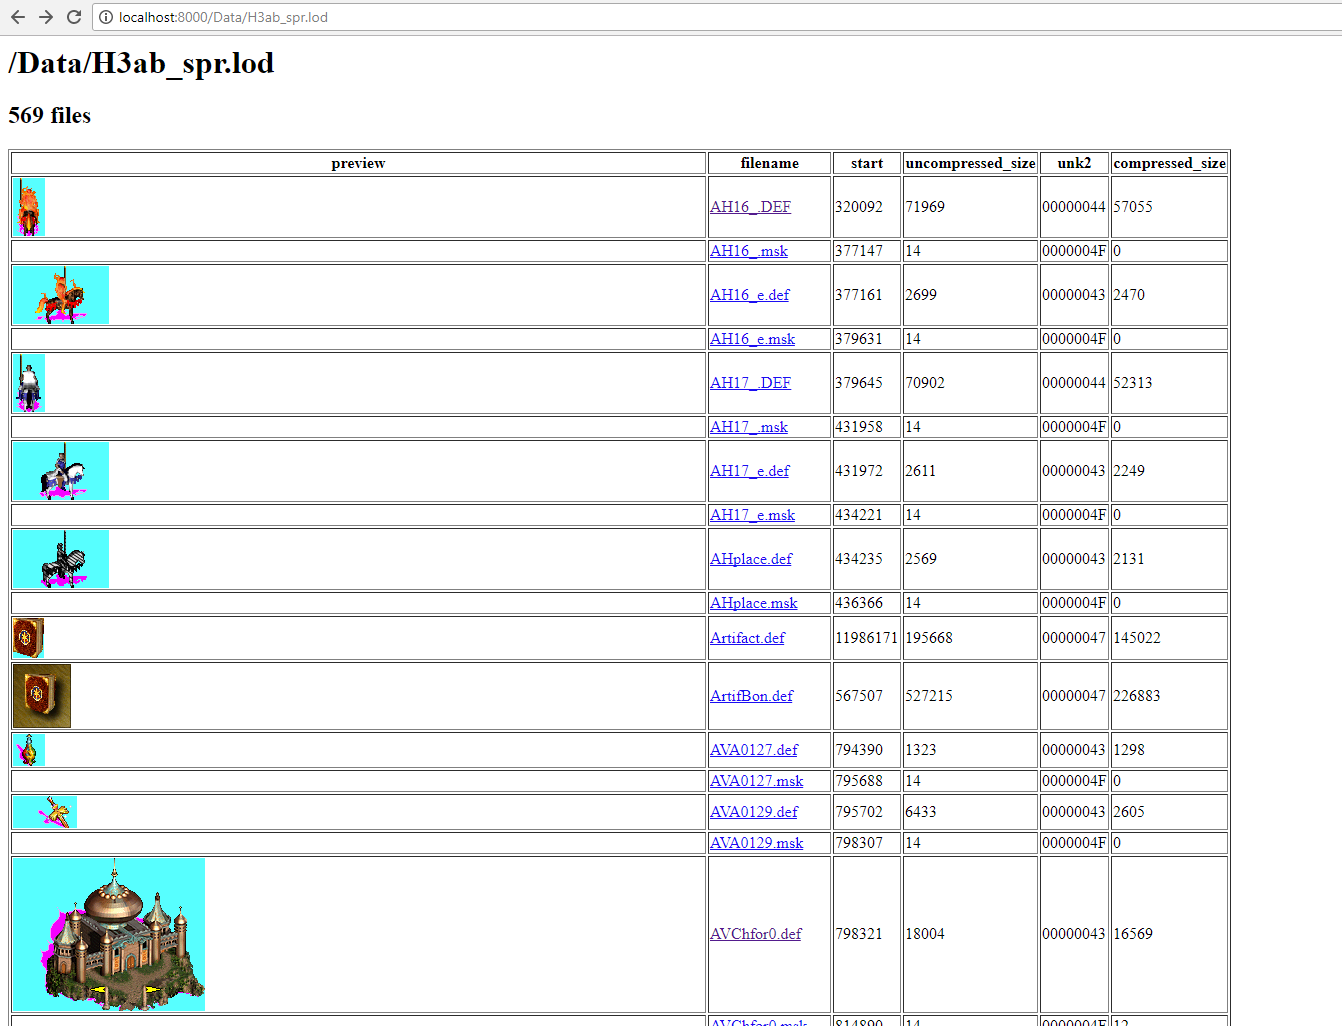Click the compressed size 145022
Screen dimensions: 1342x1026
[1137, 638]
